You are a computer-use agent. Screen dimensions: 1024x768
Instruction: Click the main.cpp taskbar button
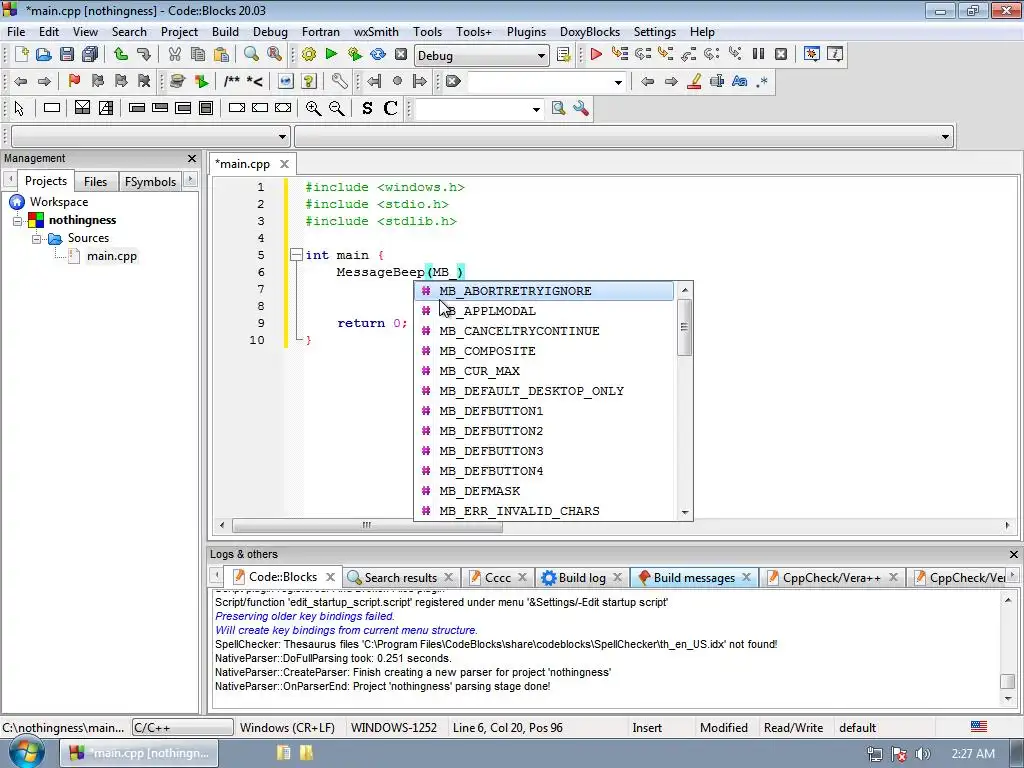(x=140, y=753)
